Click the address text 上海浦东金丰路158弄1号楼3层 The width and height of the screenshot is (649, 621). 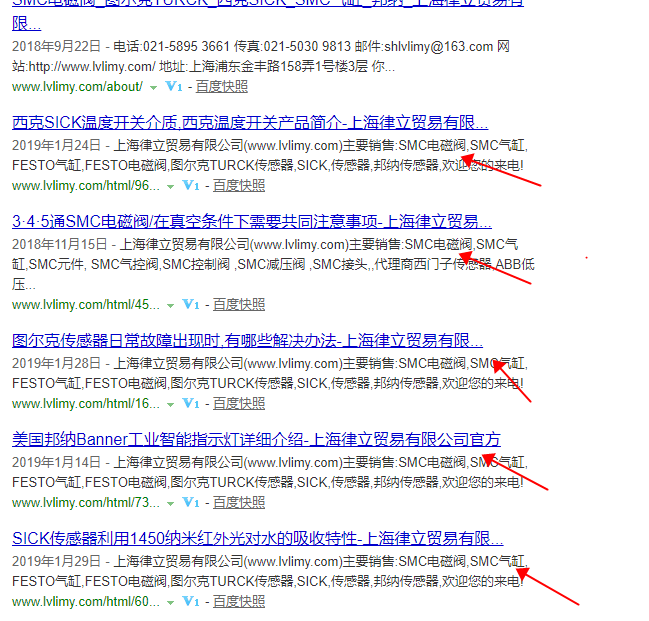(279, 67)
